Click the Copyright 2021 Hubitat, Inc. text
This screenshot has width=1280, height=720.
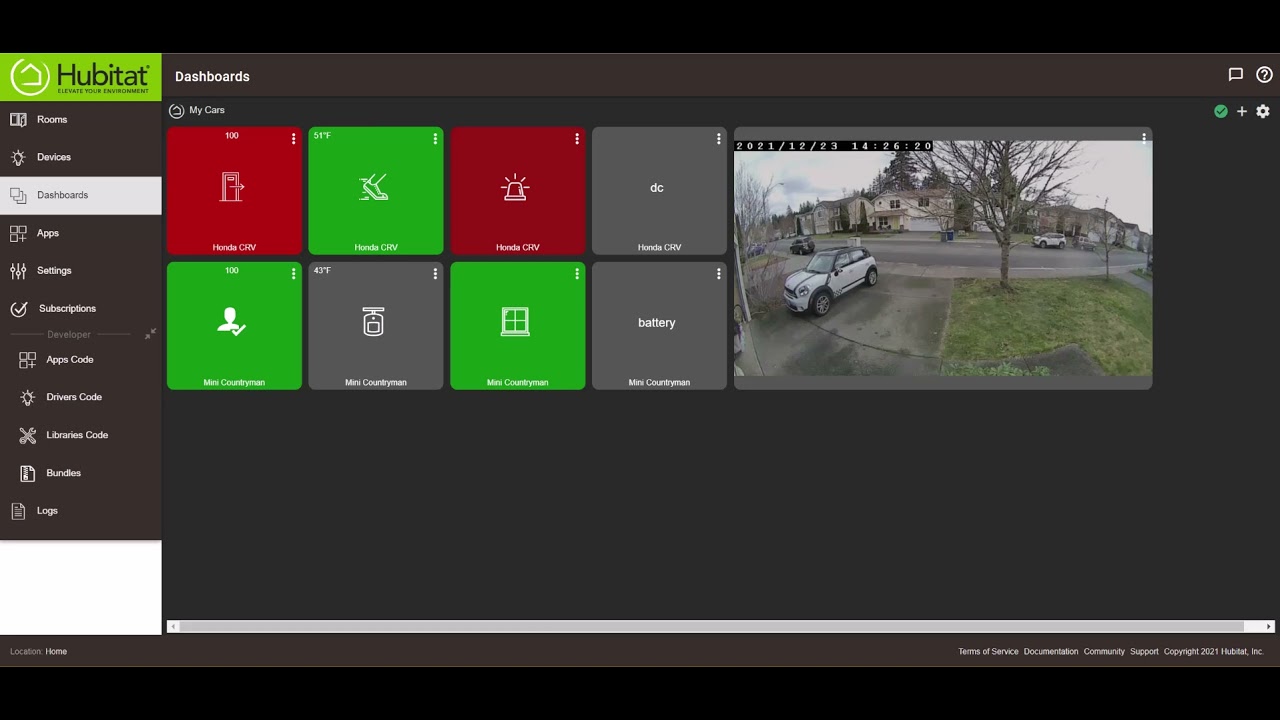click(x=1214, y=652)
